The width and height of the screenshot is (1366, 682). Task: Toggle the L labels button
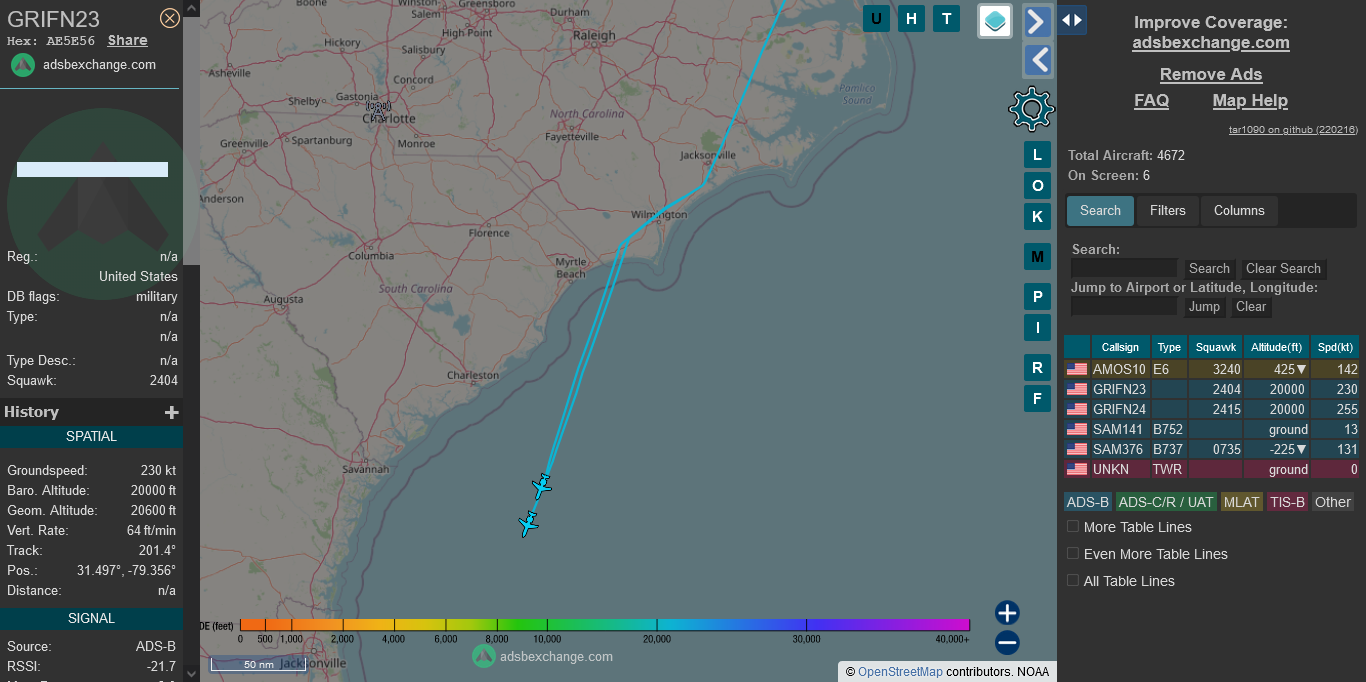[x=1037, y=155]
